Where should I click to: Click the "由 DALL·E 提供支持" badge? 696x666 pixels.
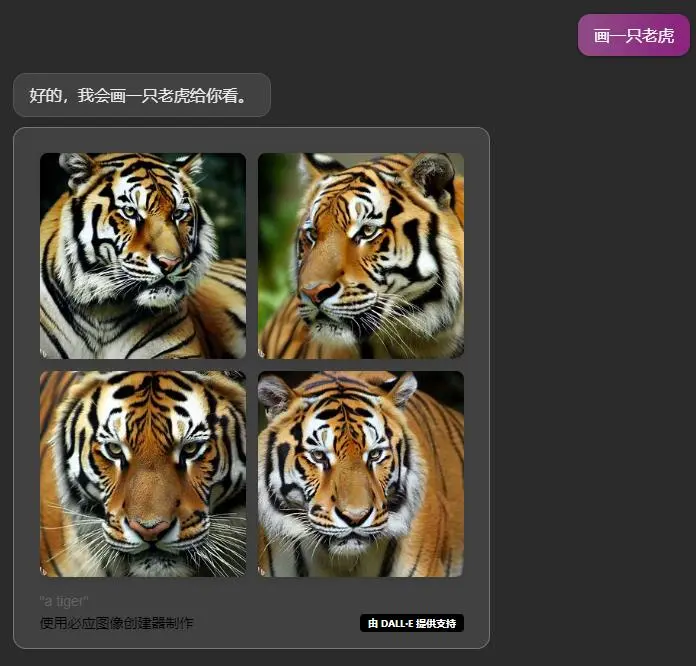[x=412, y=623]
